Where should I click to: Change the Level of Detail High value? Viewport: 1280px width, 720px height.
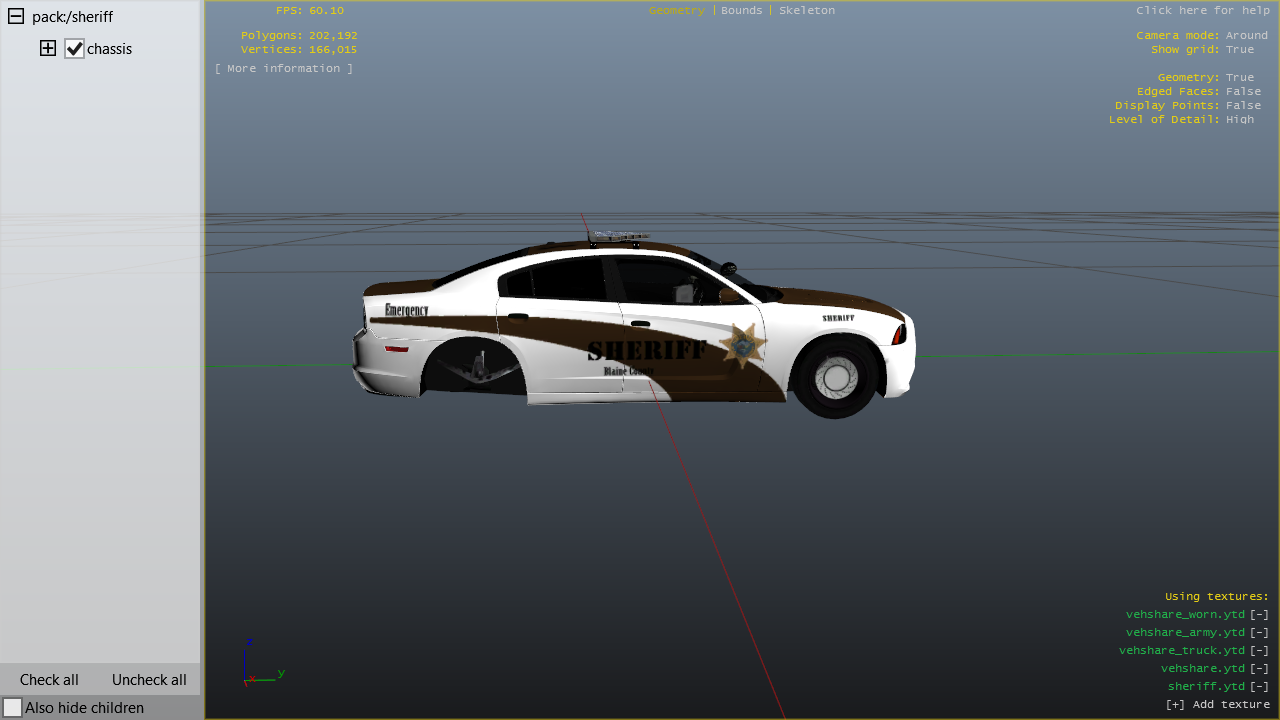[x=1239, y=119]
